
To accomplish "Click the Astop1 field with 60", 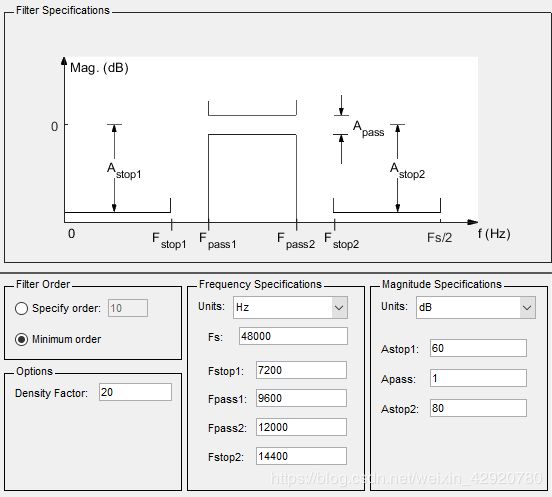I will pyautogui.click(x=478, y=348).
